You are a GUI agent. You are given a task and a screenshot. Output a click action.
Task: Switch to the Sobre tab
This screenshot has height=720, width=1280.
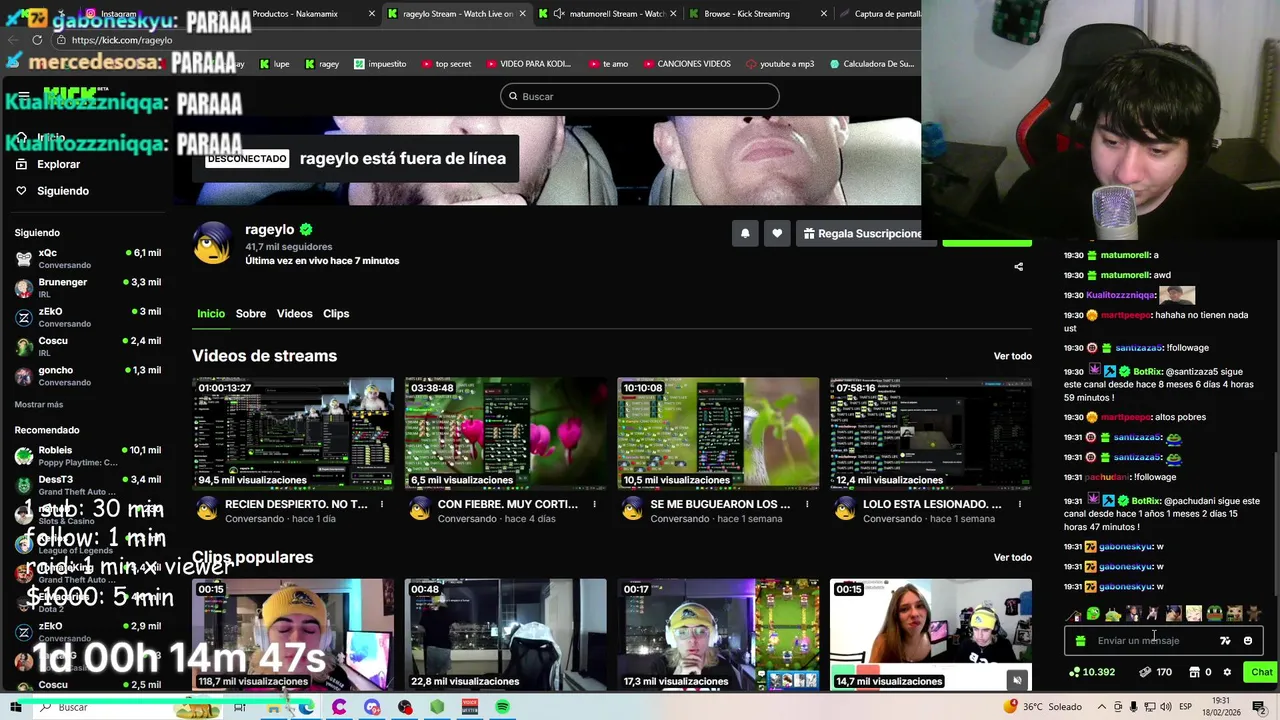click(x=251, y=314)
